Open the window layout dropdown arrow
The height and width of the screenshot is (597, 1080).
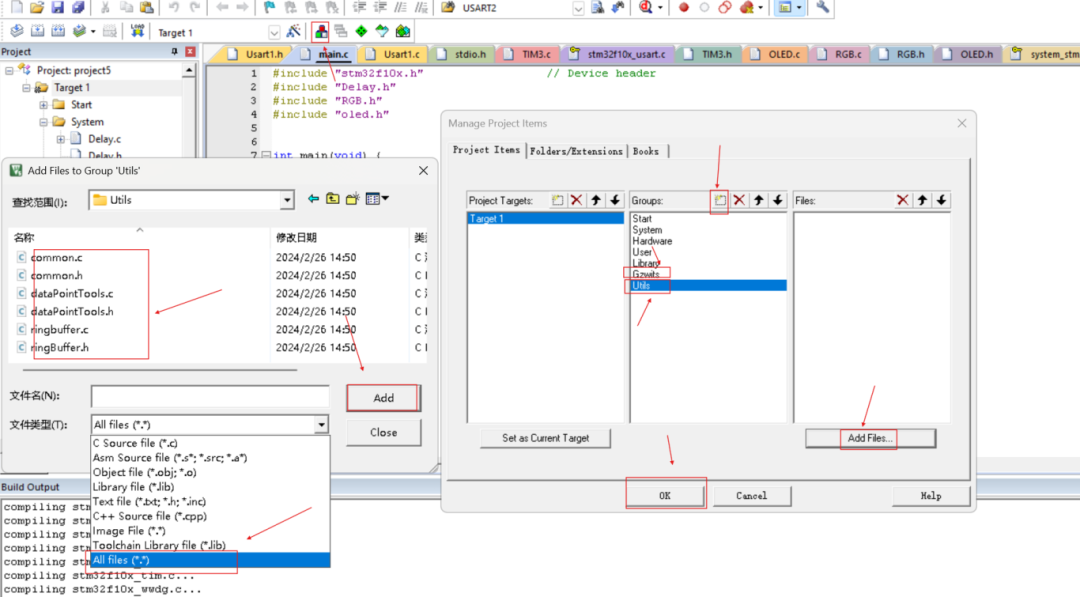[799, 8]
